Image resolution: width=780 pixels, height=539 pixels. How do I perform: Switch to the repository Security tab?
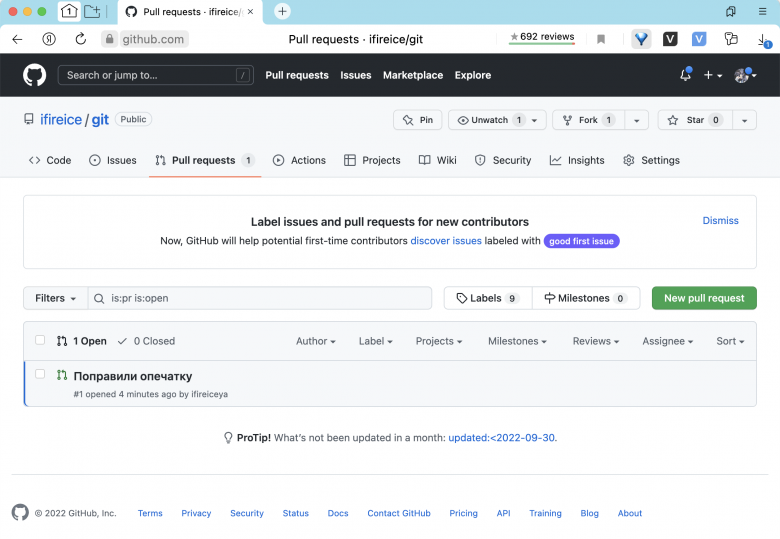pos(503,160)
